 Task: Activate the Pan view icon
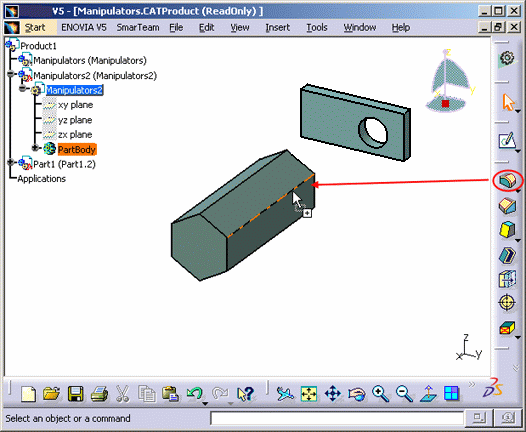tap(333, 394)
